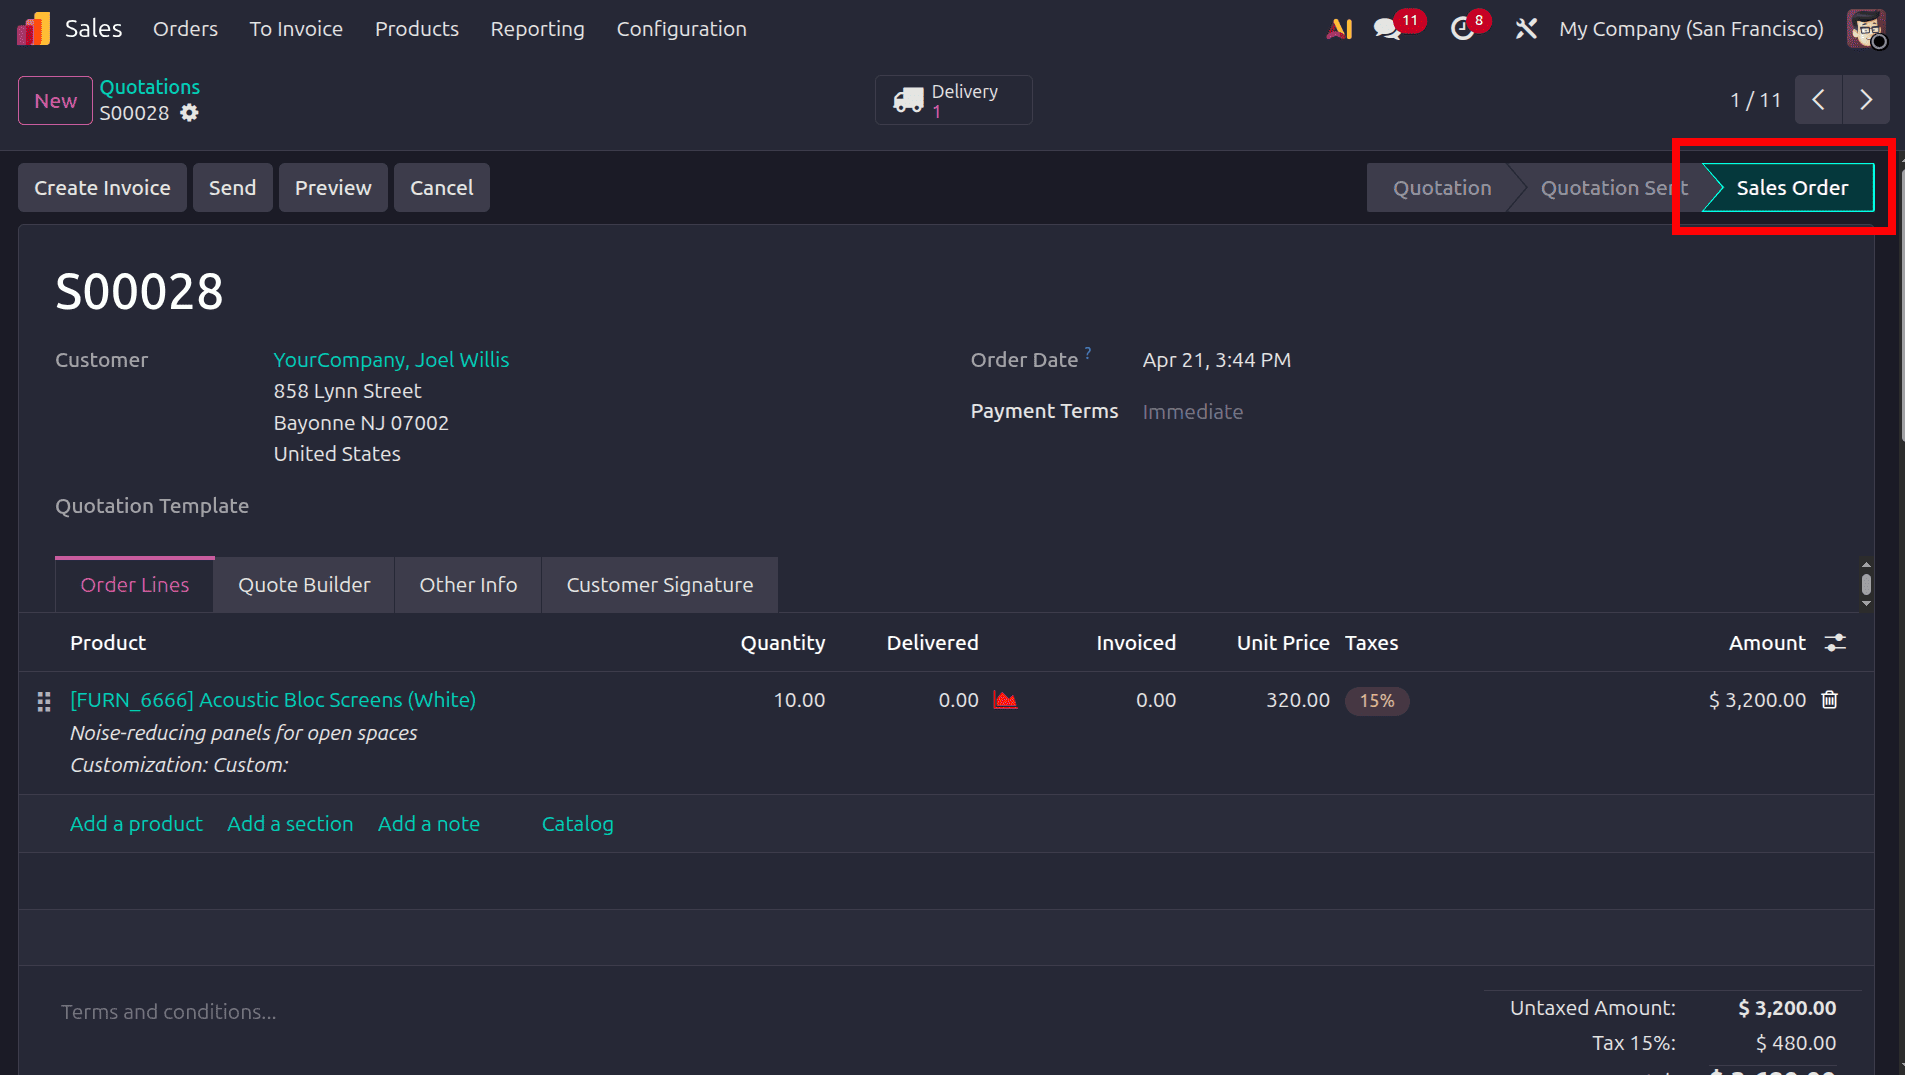Switch to the Customer Signature tab
Image resolution: width=1905 pixels, height=1075 pixels.
(x=659, y=584)
